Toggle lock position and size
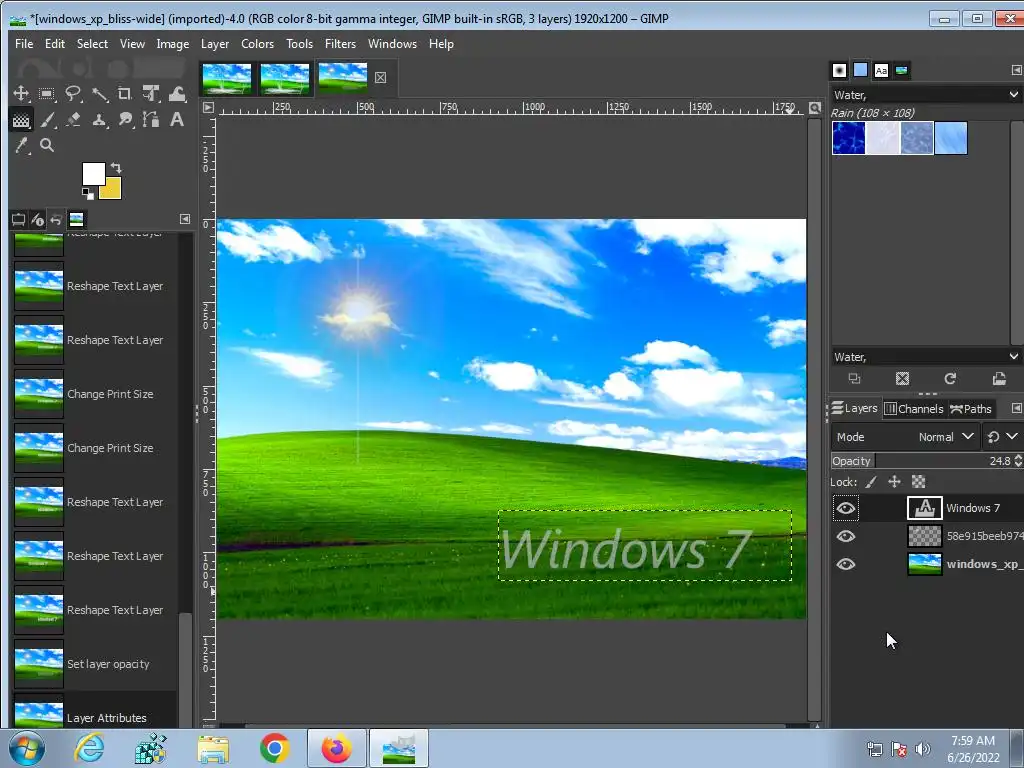This screenshot has height=768, width=1024. pyautogui.click(x=895, y=482)
